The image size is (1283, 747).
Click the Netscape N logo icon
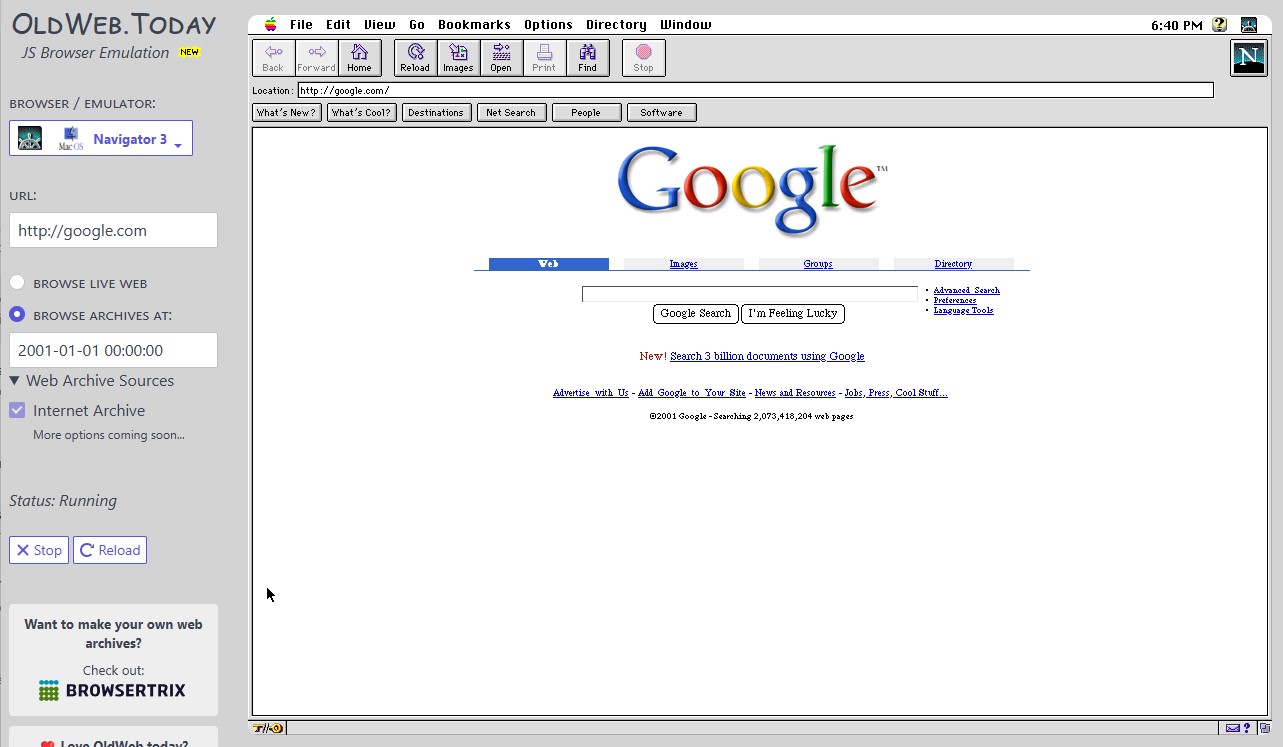[x=1248, y=57]
